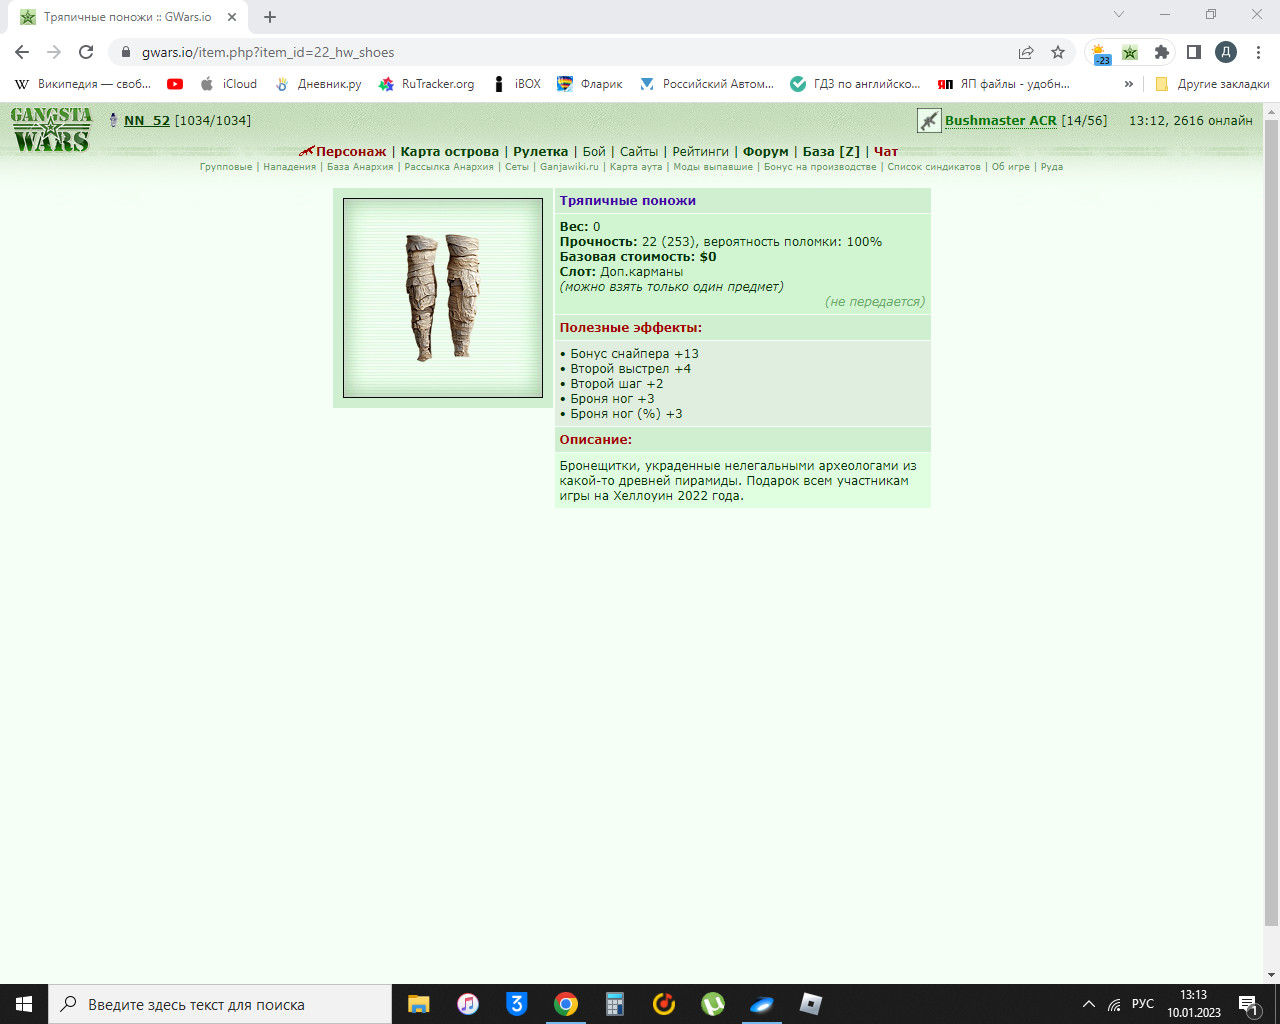Open Рейтинги menu item
Viewport: 1280px width, 1024px height.
pyautogui.click(x=700, y=152)
